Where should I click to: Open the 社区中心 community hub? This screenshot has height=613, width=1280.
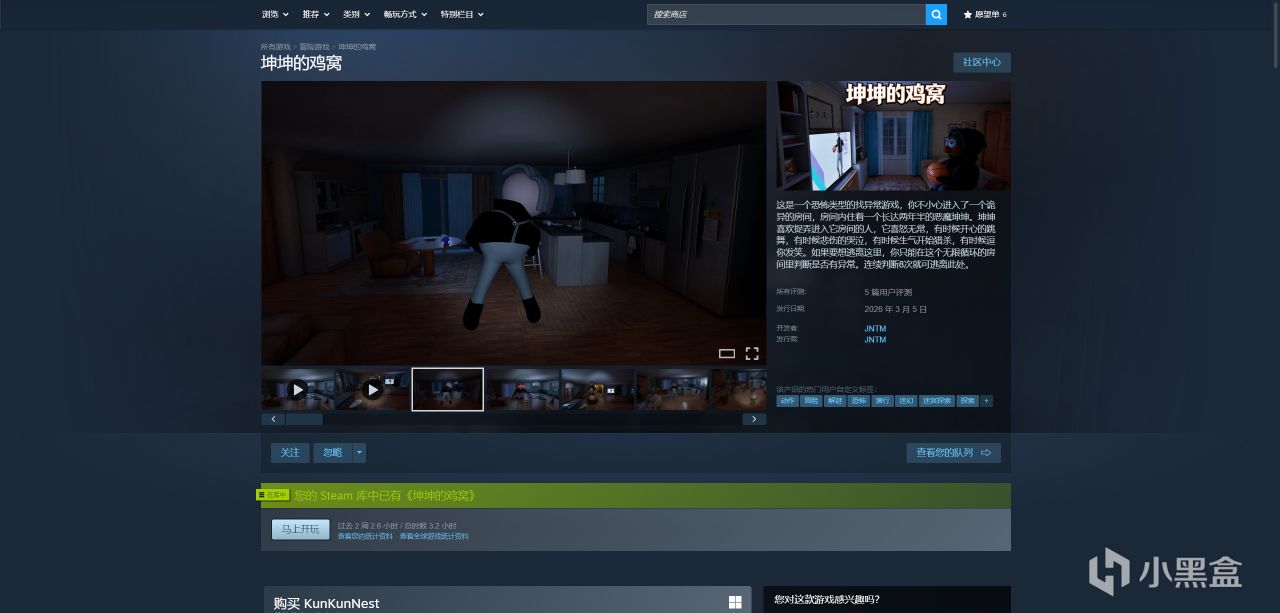point(982,62)
